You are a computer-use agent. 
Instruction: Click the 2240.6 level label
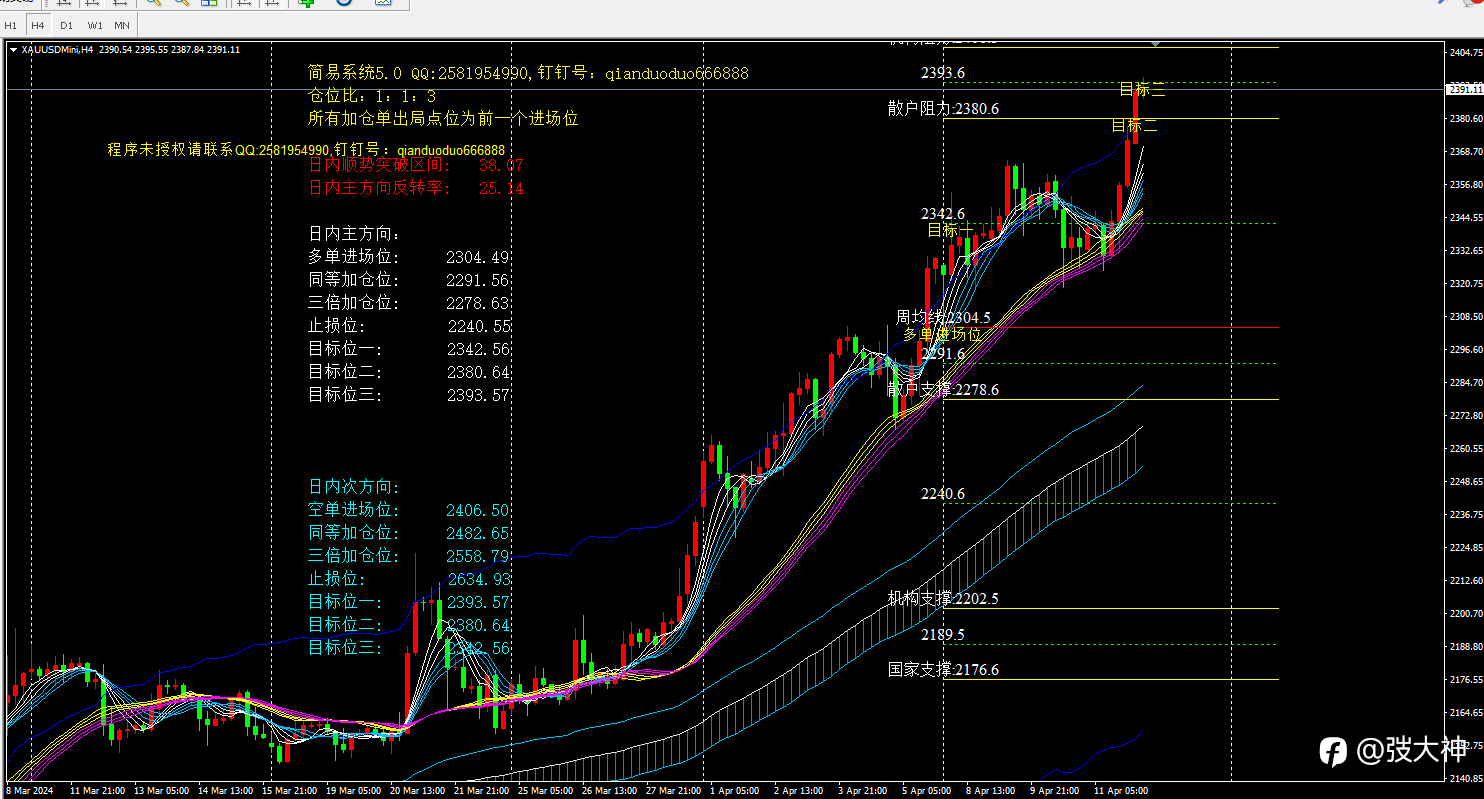943,494
